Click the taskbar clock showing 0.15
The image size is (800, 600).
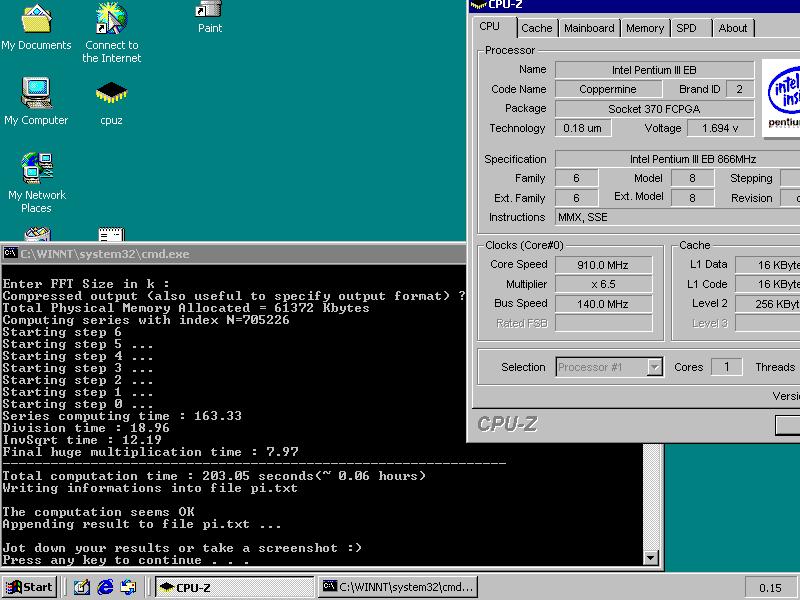(x=770, y=588)
